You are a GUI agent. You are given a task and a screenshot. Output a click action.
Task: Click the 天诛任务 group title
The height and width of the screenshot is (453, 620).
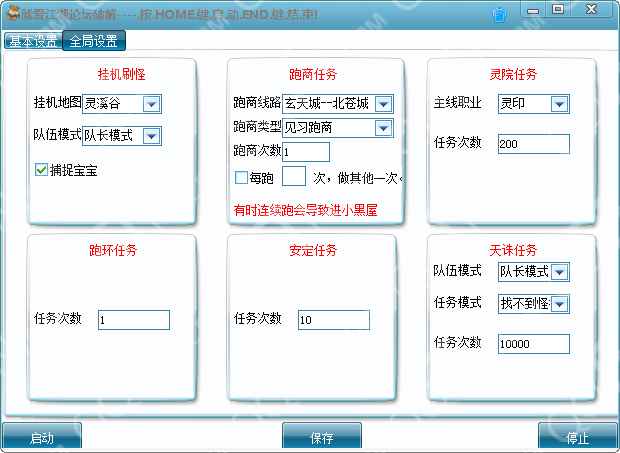click(x=513, y=250)
